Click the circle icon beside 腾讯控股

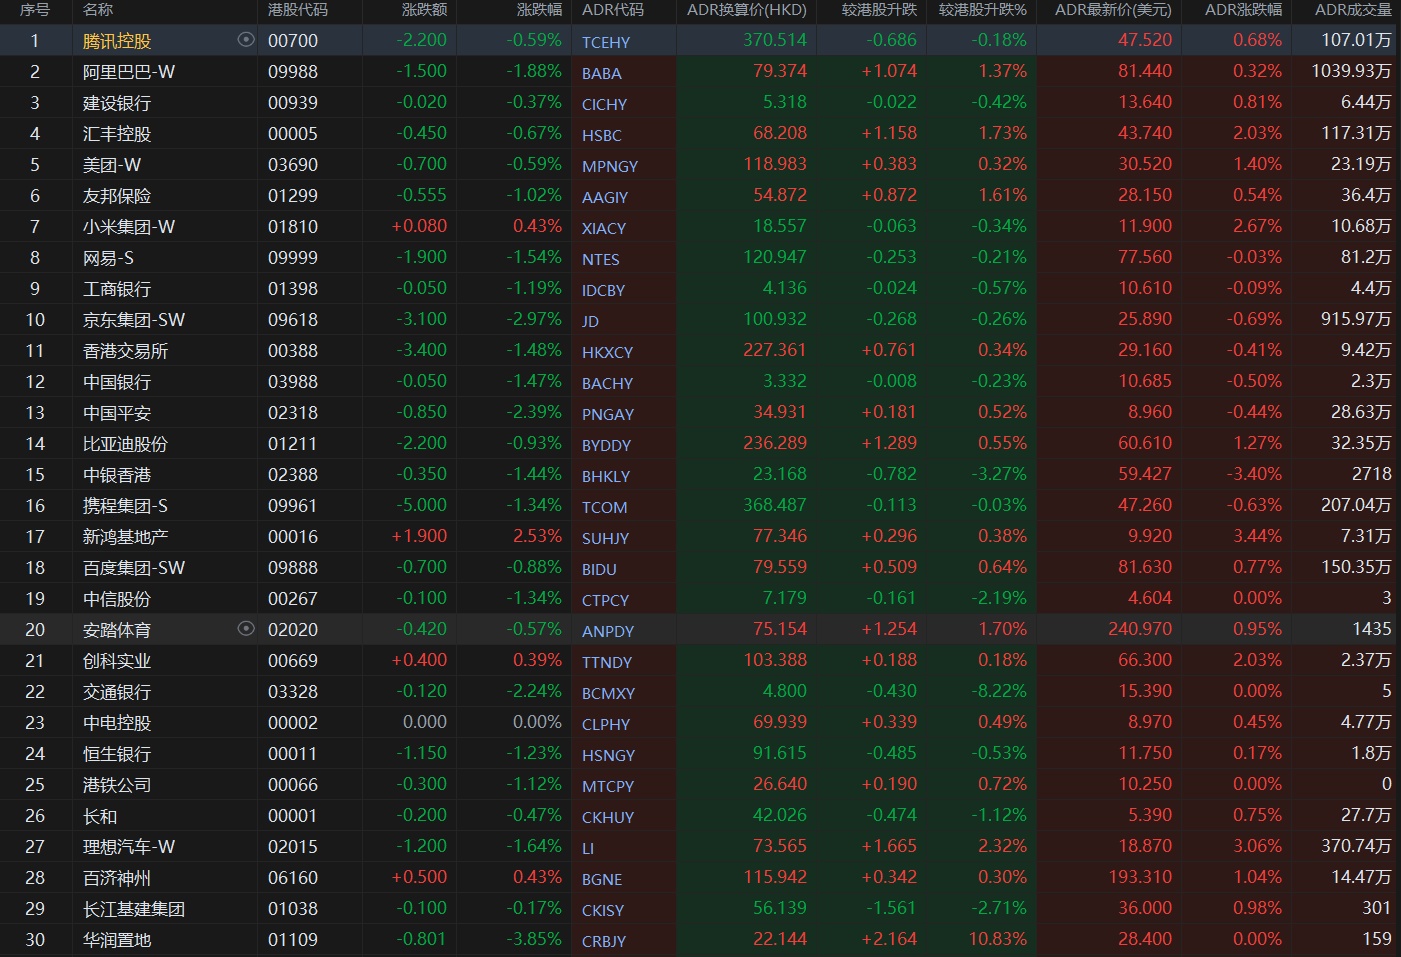(246, 40)
